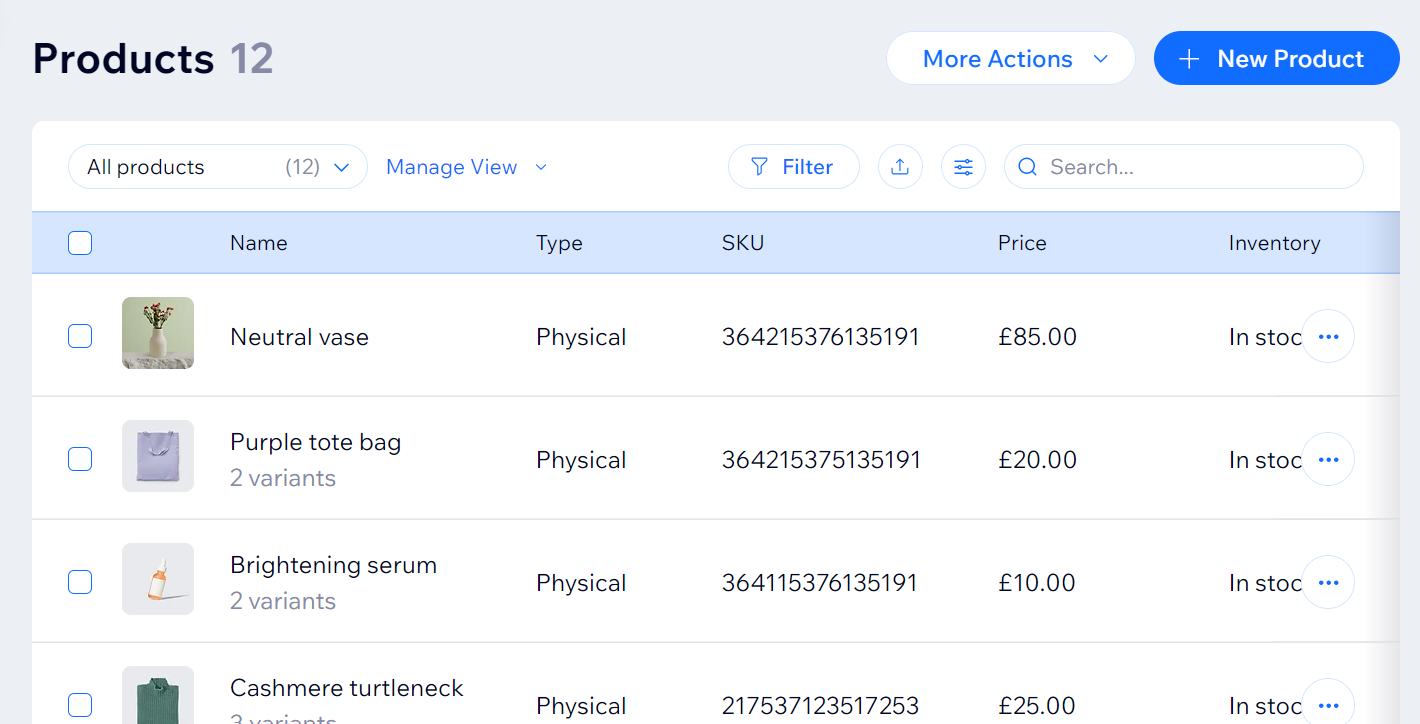Screen dimensions: 1420x724
Task: Click the table settings adjust icon
Action: click(x=963, y=166)
